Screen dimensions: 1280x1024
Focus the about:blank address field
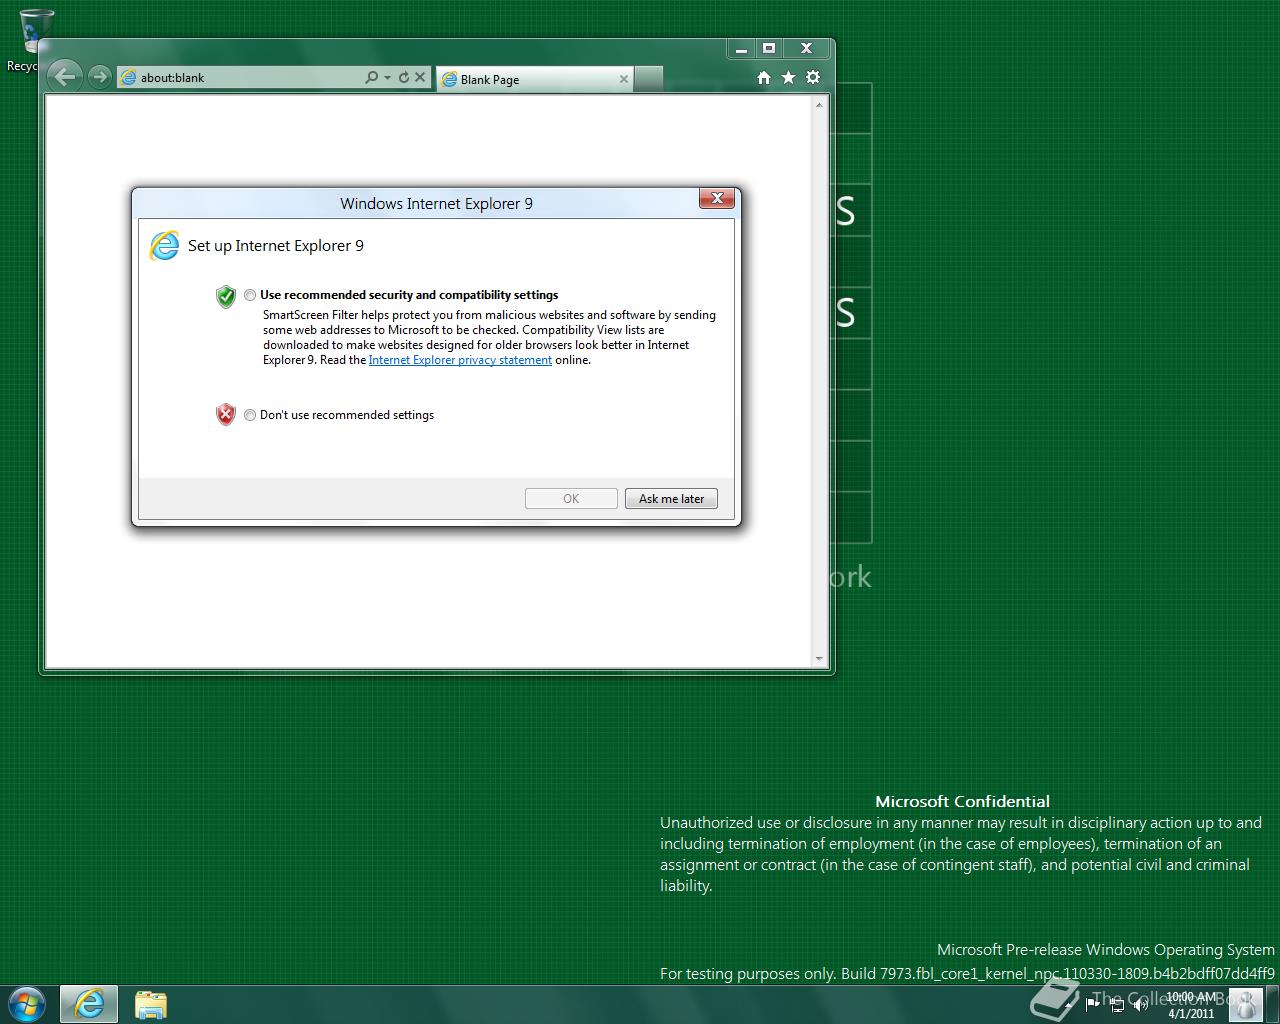tap(240, 77)
